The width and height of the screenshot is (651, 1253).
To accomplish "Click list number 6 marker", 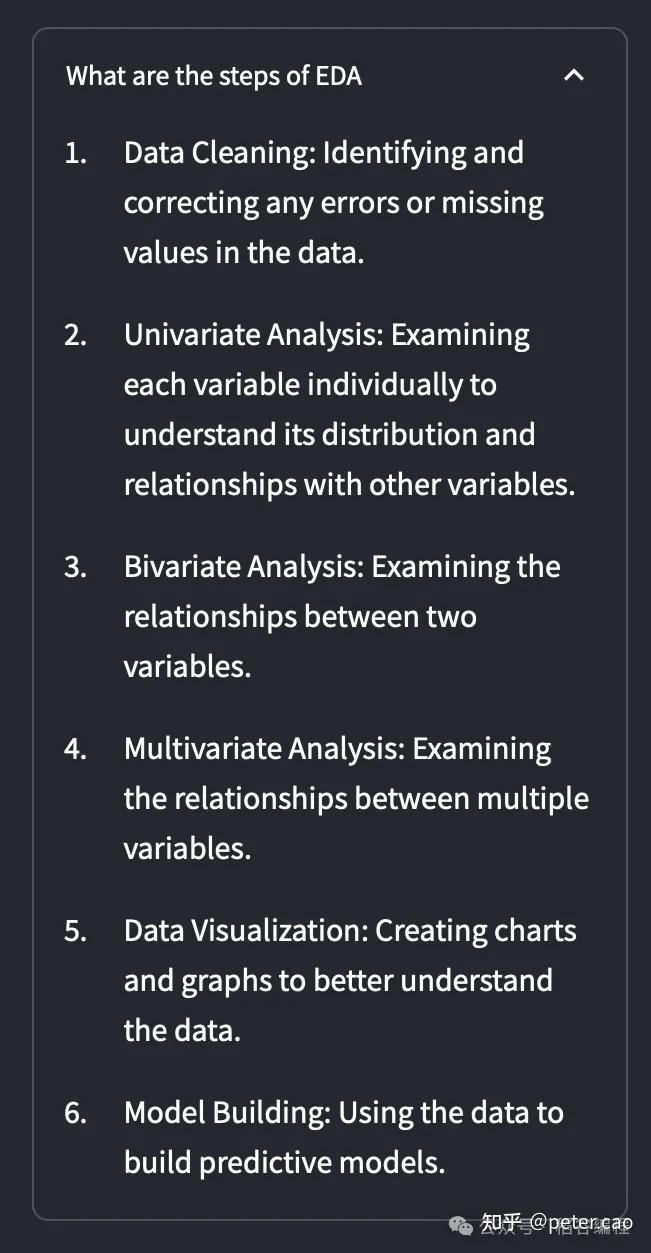I will tap(75, 1113).
